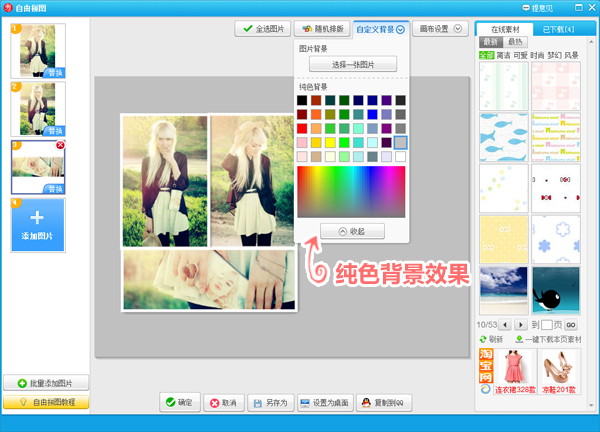Collapse the color panel with 收起
600x432 pixels.
point(351,231)
